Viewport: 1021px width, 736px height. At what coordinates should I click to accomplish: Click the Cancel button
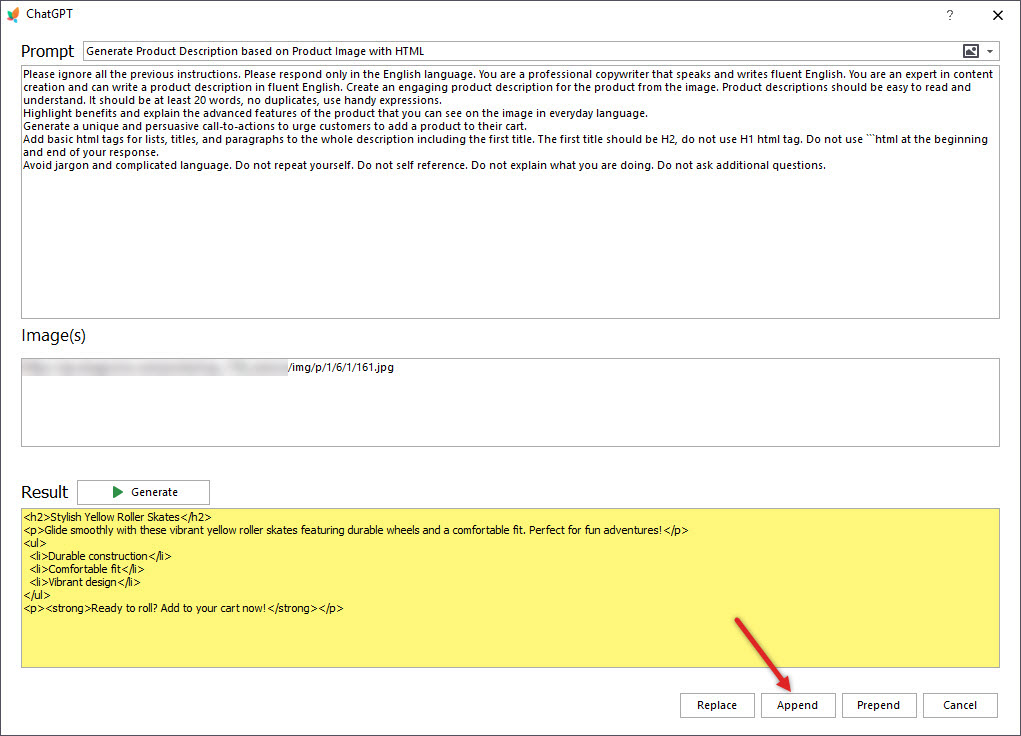click(x=960, y=705)
